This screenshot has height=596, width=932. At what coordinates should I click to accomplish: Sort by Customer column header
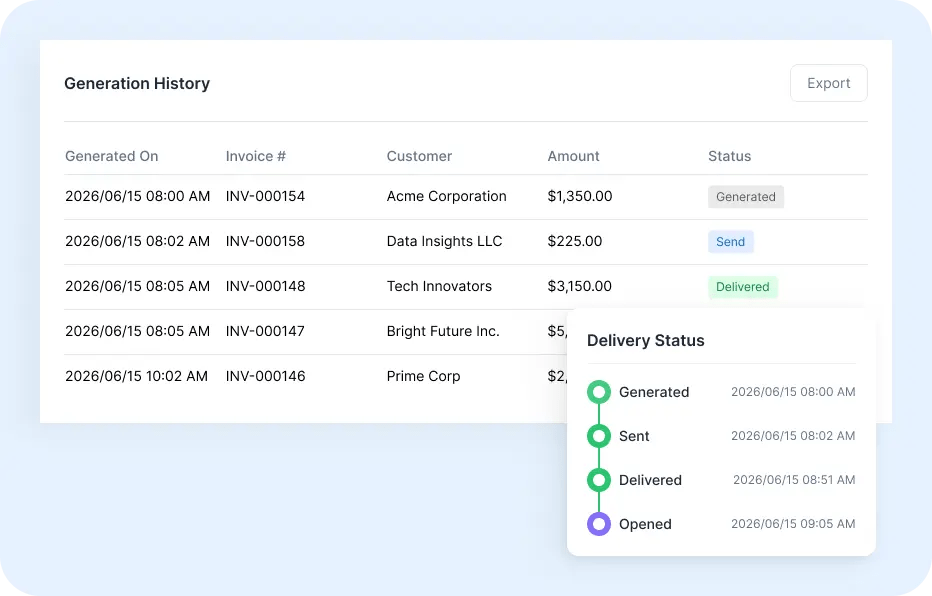click(419, 156)
